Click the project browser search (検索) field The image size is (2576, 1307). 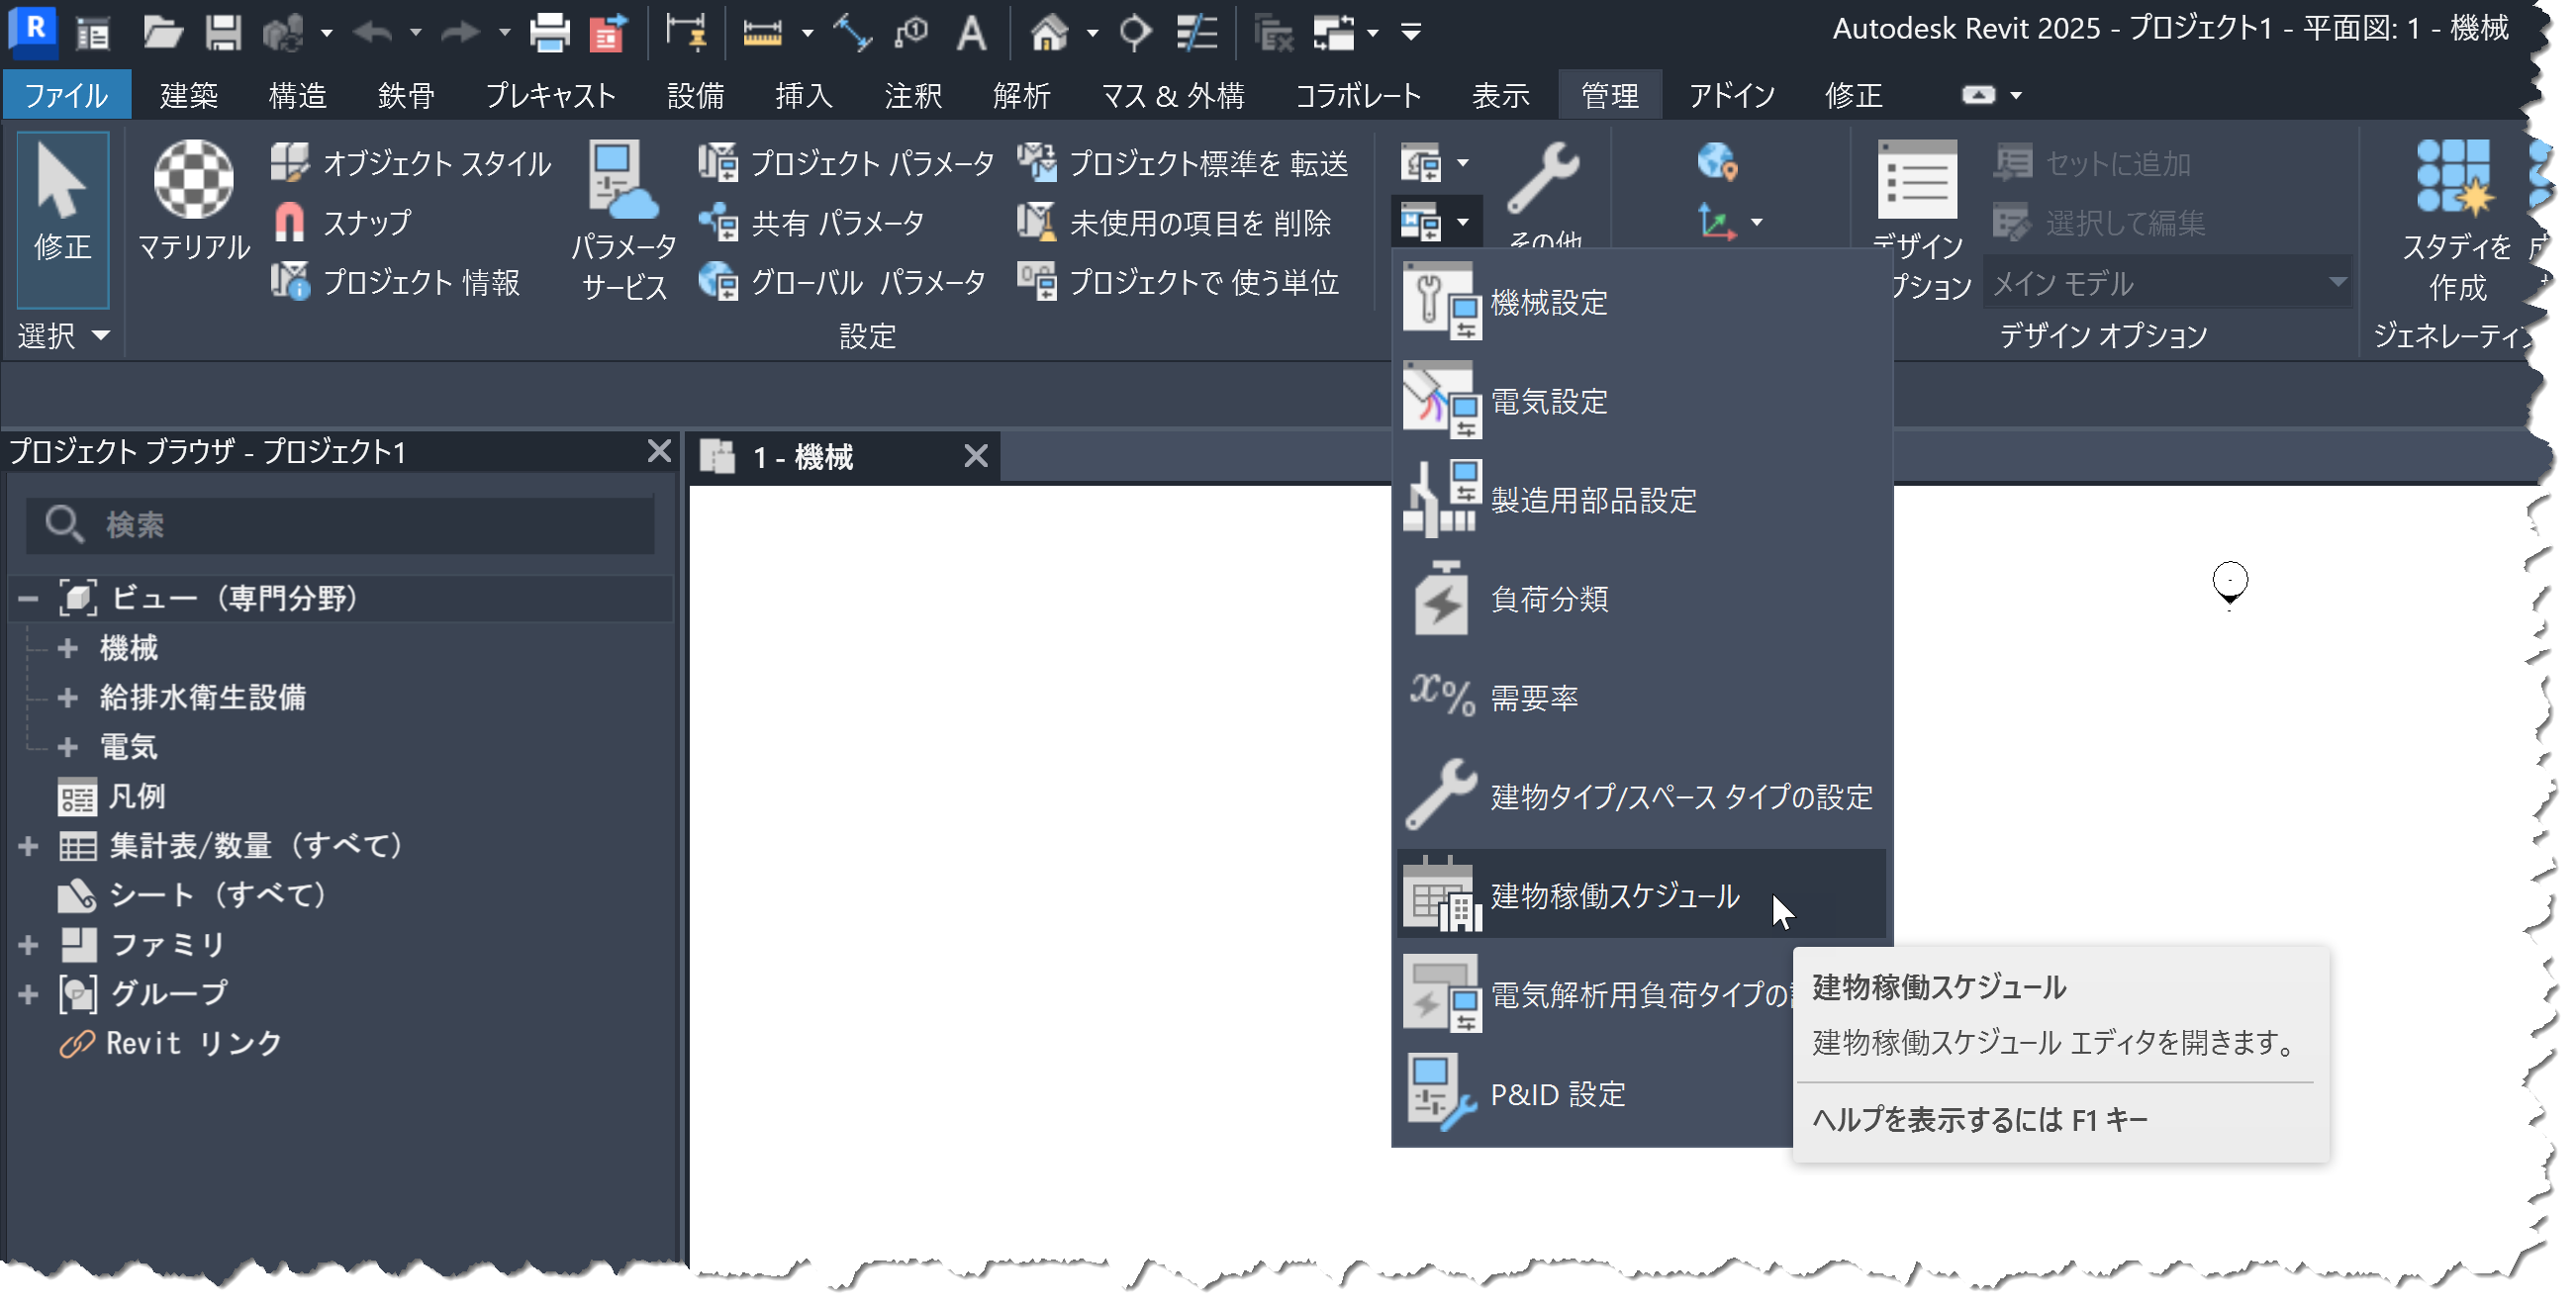pos(340,524)
